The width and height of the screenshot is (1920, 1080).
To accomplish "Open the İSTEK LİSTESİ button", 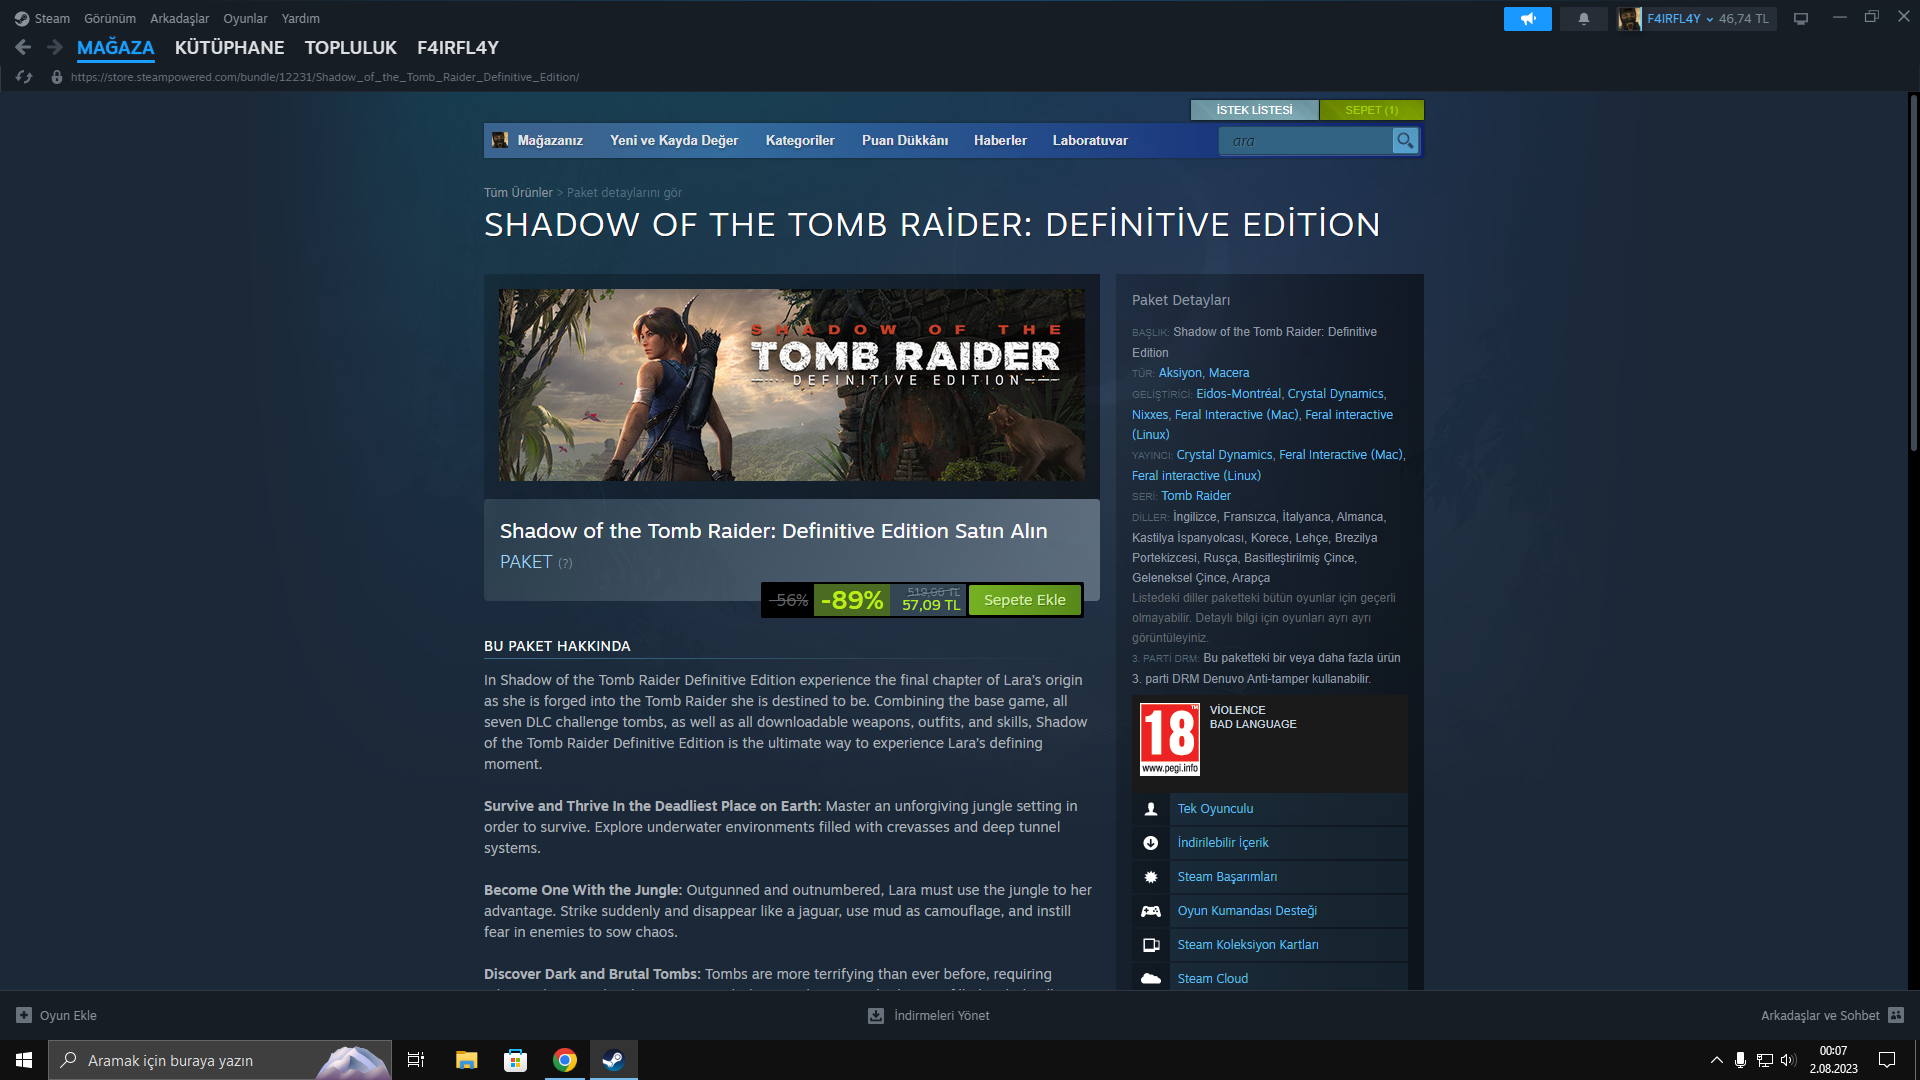I will [1254, 110].
